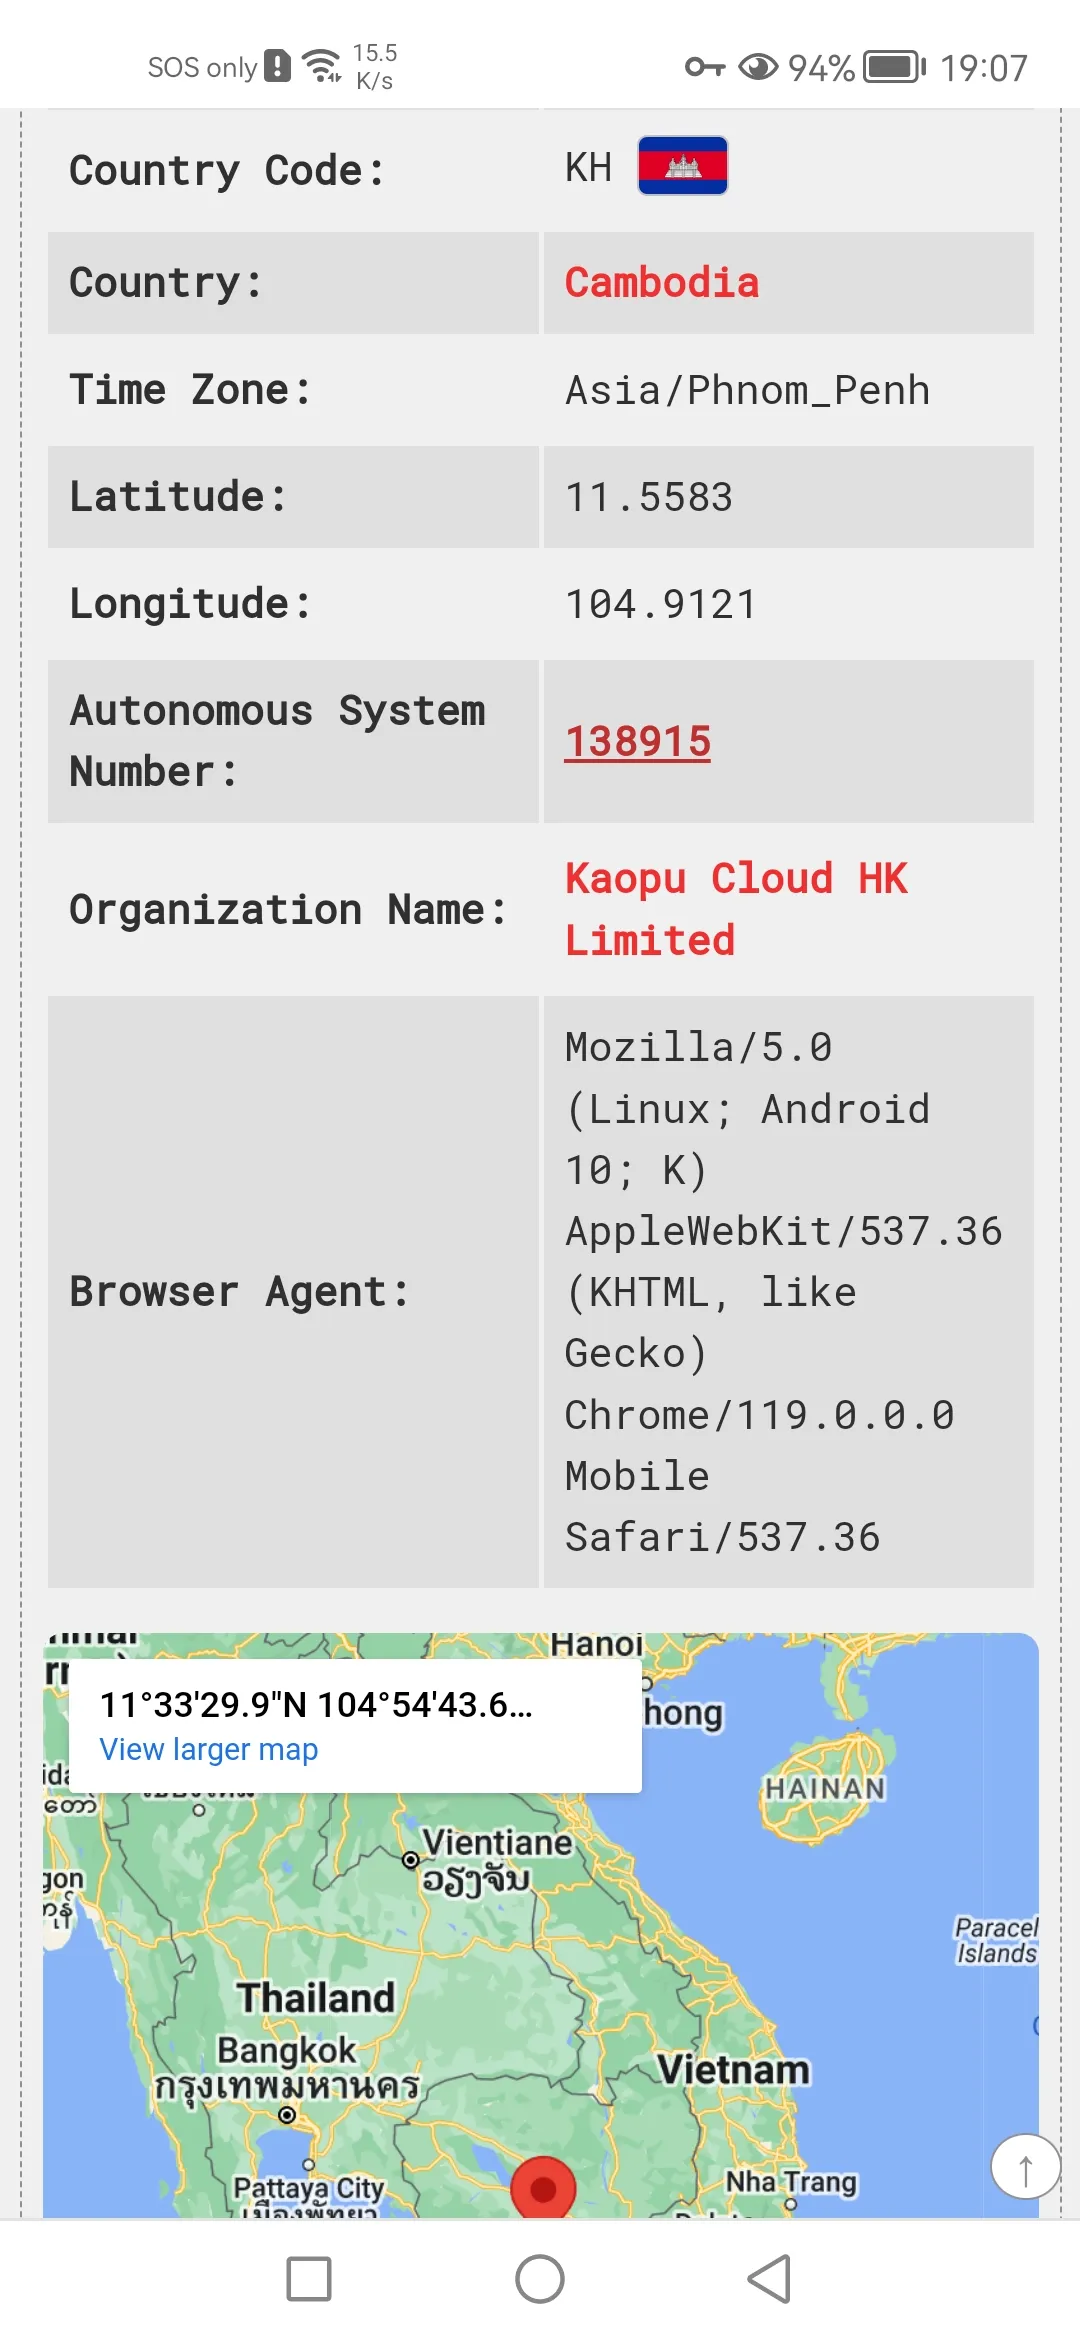Tap the Kaopu Cloud HK Limited organization name
Image resolution: width=1080 pixels, height=2340 pixels.
(736, 909)
